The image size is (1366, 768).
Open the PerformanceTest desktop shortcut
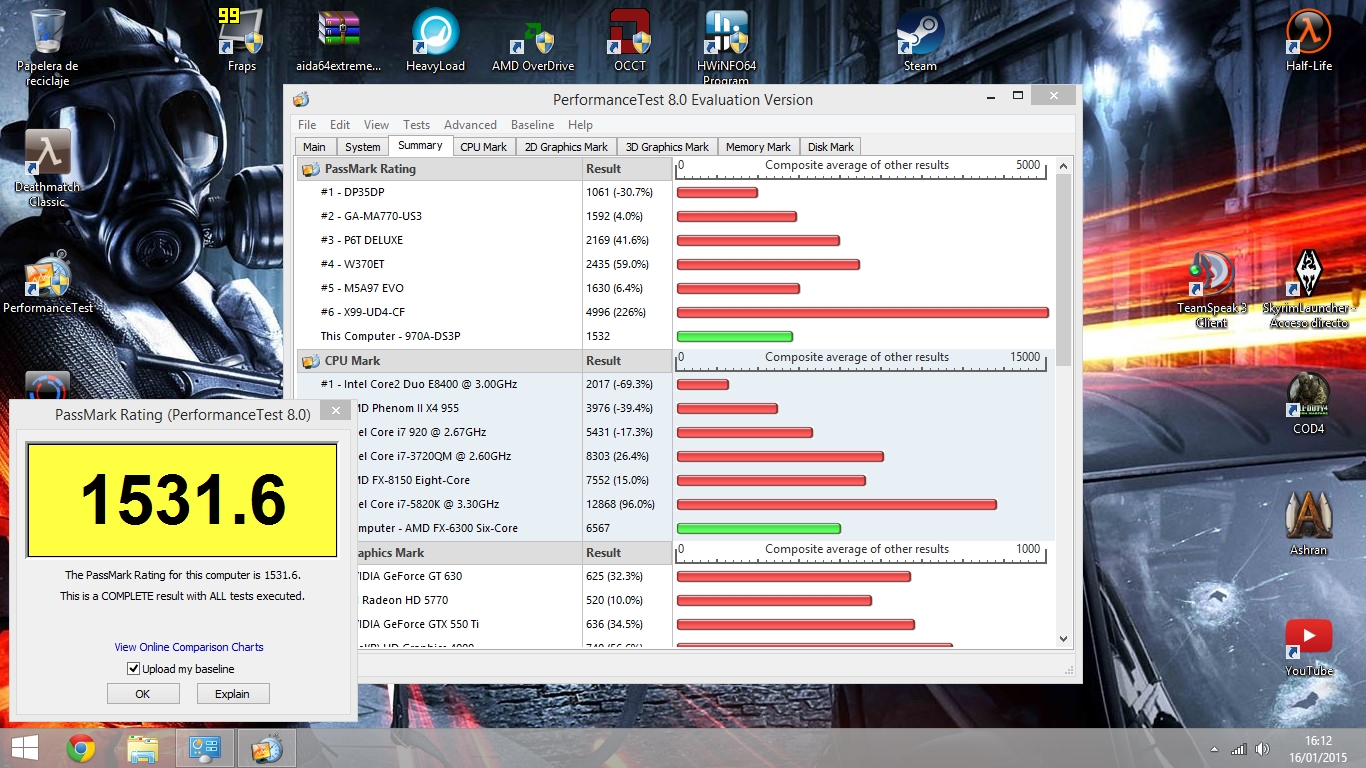pos(47,283)
